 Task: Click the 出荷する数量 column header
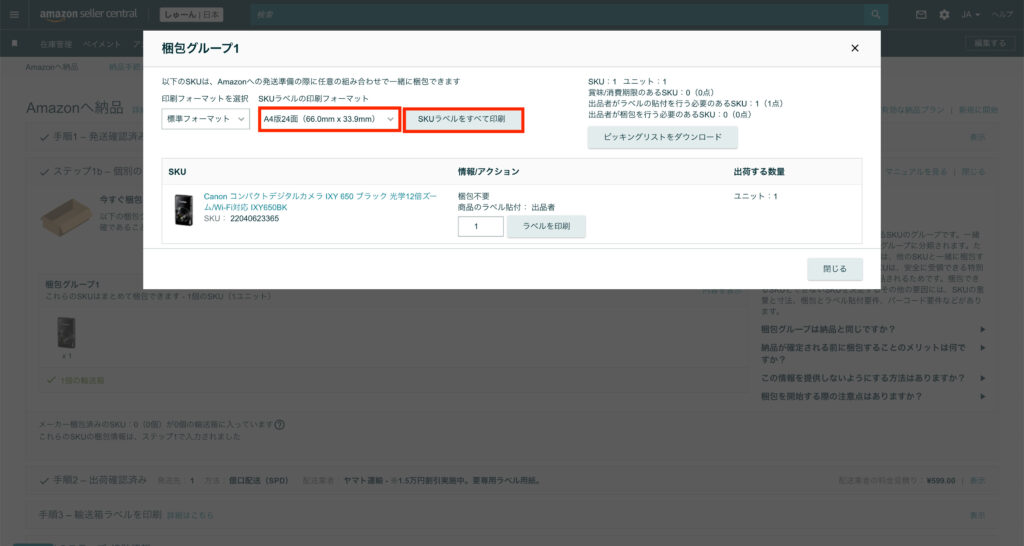[x=759, y=172]
